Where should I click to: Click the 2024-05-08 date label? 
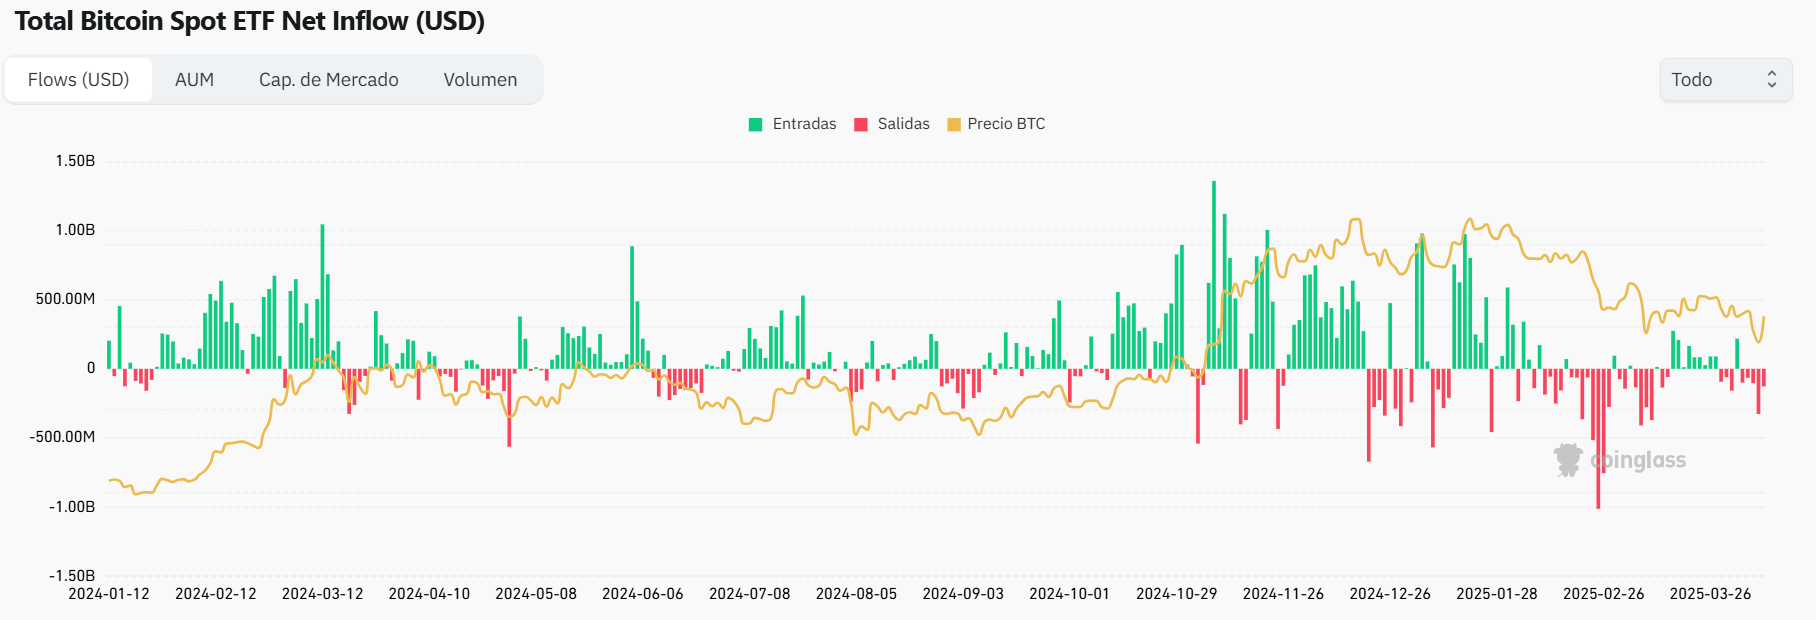click(536, 594)
